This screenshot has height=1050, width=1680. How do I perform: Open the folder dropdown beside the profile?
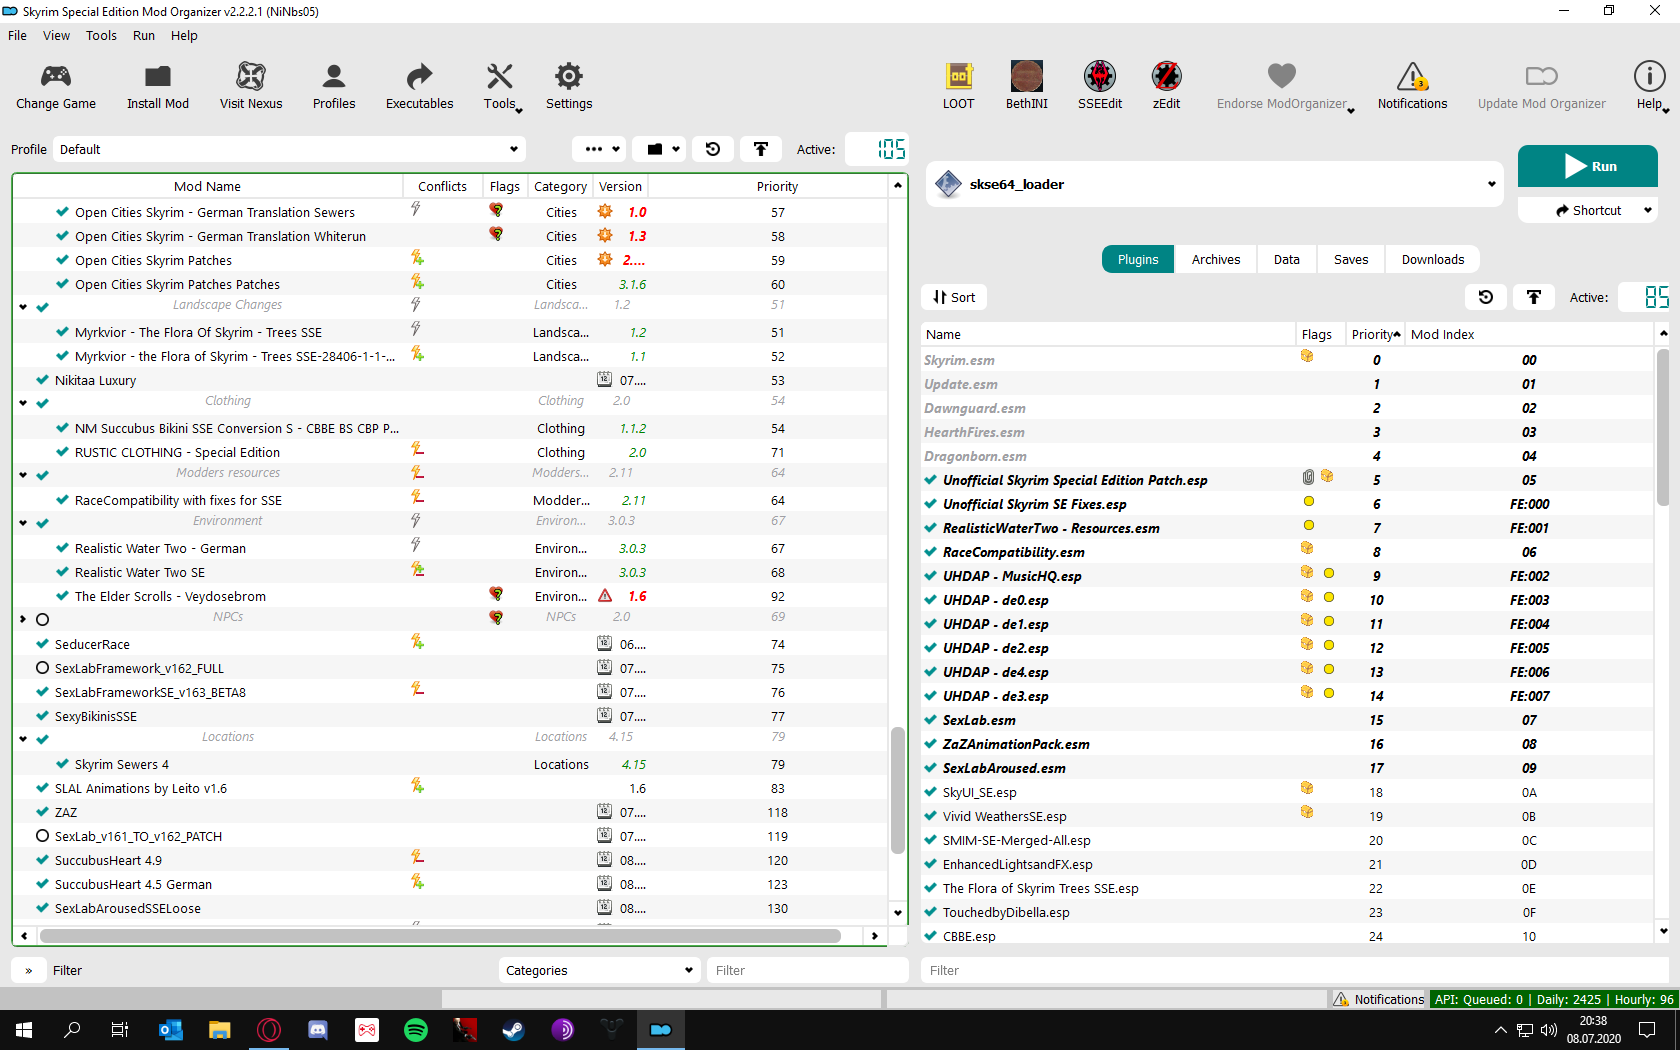click(x=660, y=149)
